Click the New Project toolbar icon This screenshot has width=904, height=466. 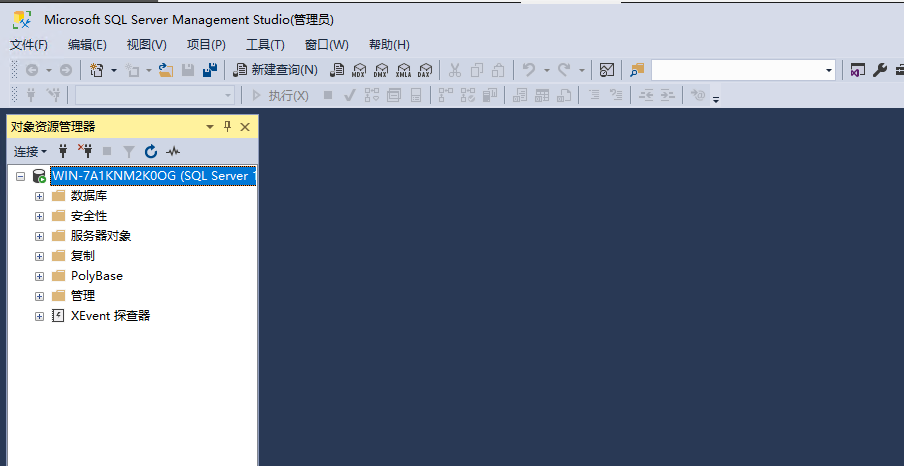coord(96,70)
